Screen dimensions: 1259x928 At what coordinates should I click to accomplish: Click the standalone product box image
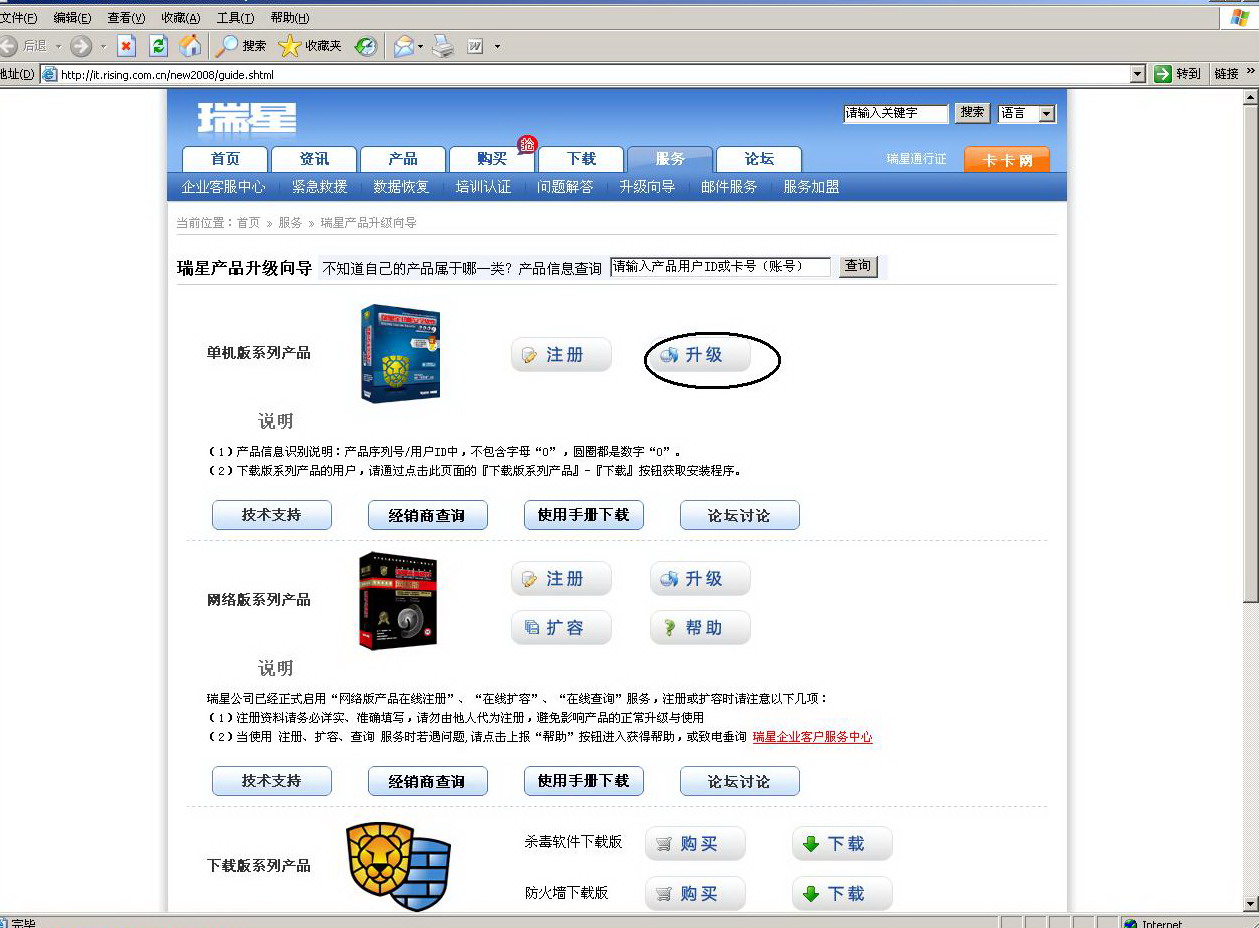tap(401, 354)
